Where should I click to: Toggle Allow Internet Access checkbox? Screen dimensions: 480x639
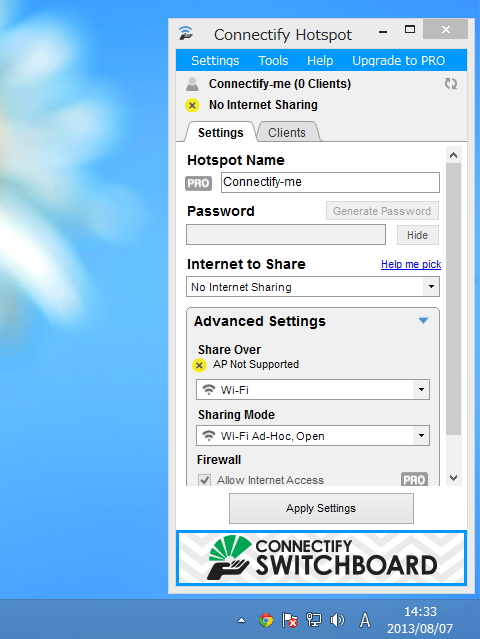click(205, 480)
